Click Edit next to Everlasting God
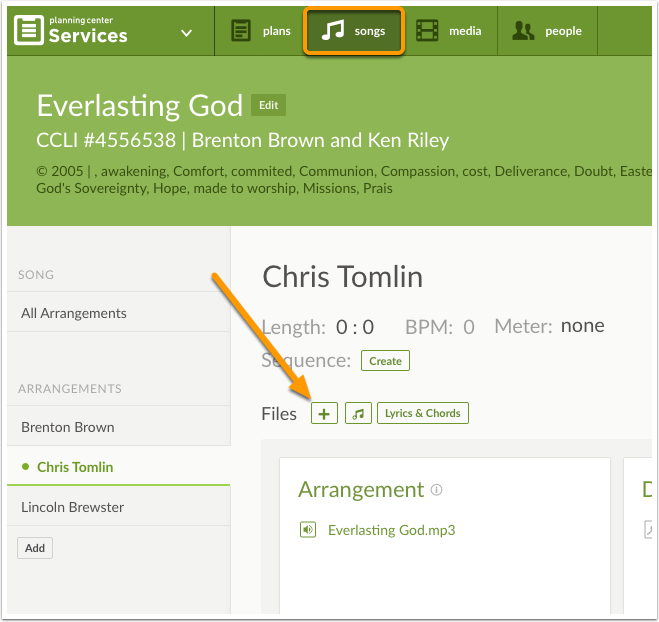The image size is (659, 622). click(x=268, y=105)
